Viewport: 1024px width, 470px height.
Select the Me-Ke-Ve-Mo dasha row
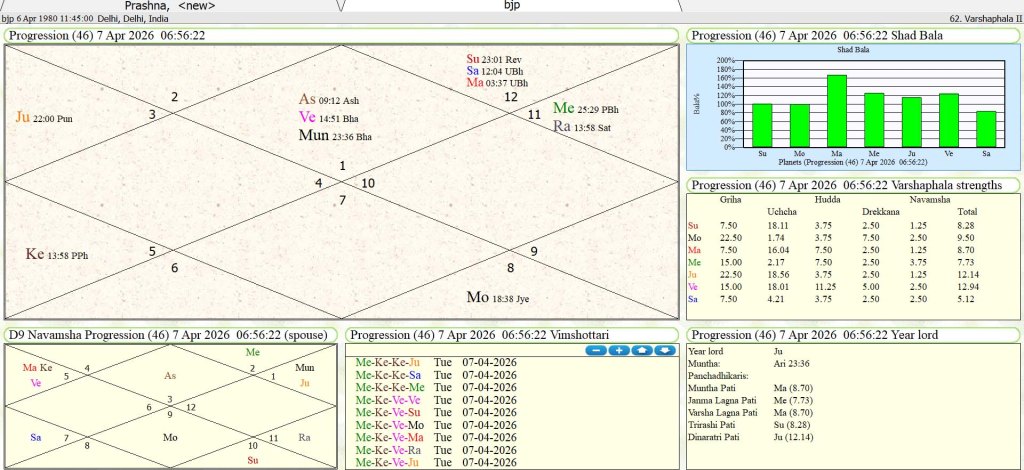[390, 424]
